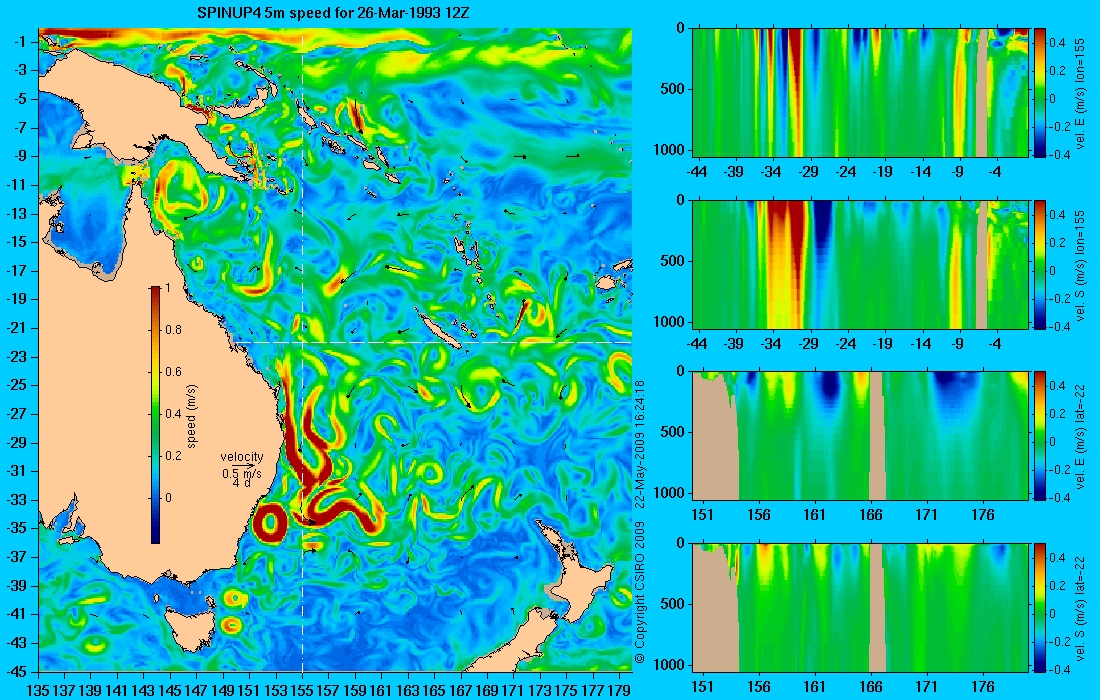Click the "135" longitude label on the main map
This screenshot has width=1100, height=700.
tap(38, 690)
